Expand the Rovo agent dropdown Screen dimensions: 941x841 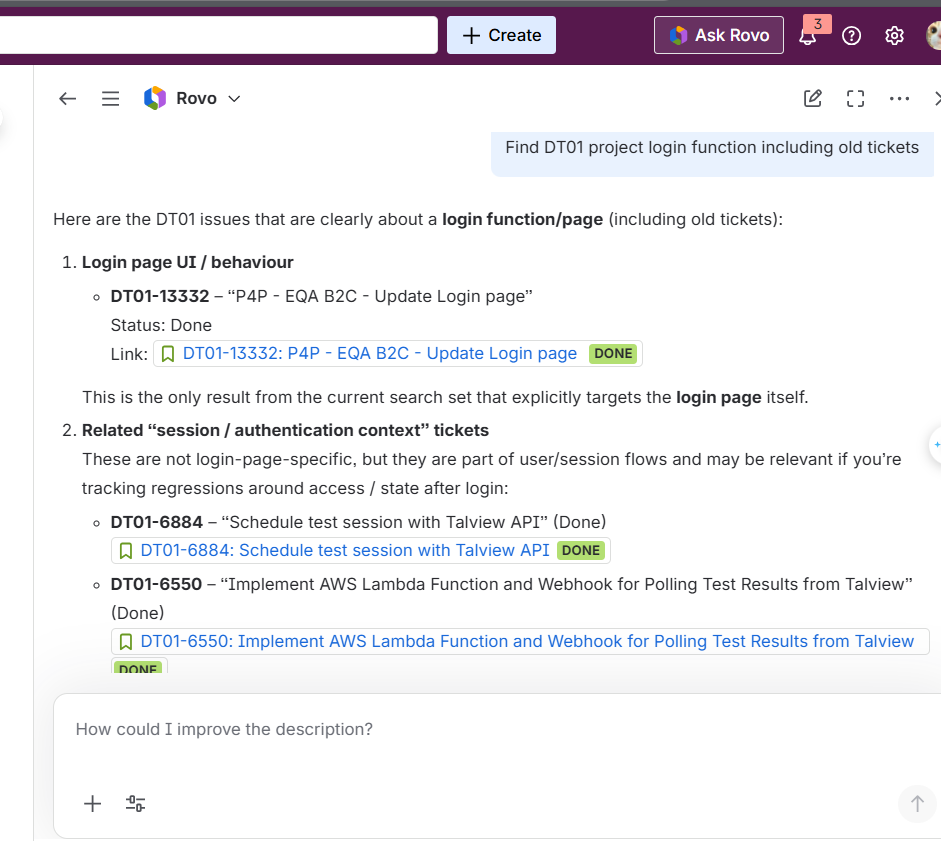tap(234, 98)
